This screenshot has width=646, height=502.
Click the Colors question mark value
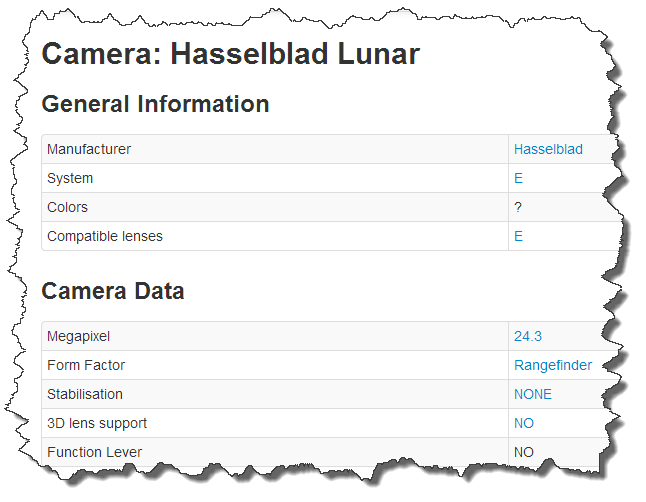click(x=518, y=207)
